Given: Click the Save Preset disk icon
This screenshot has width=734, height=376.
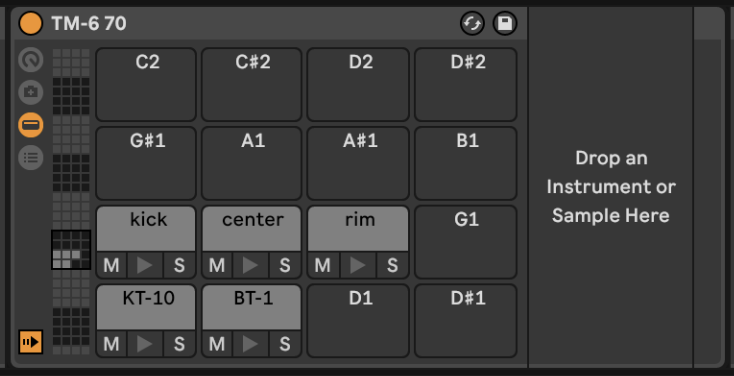Looking at the screenshot, I should 505,23.
